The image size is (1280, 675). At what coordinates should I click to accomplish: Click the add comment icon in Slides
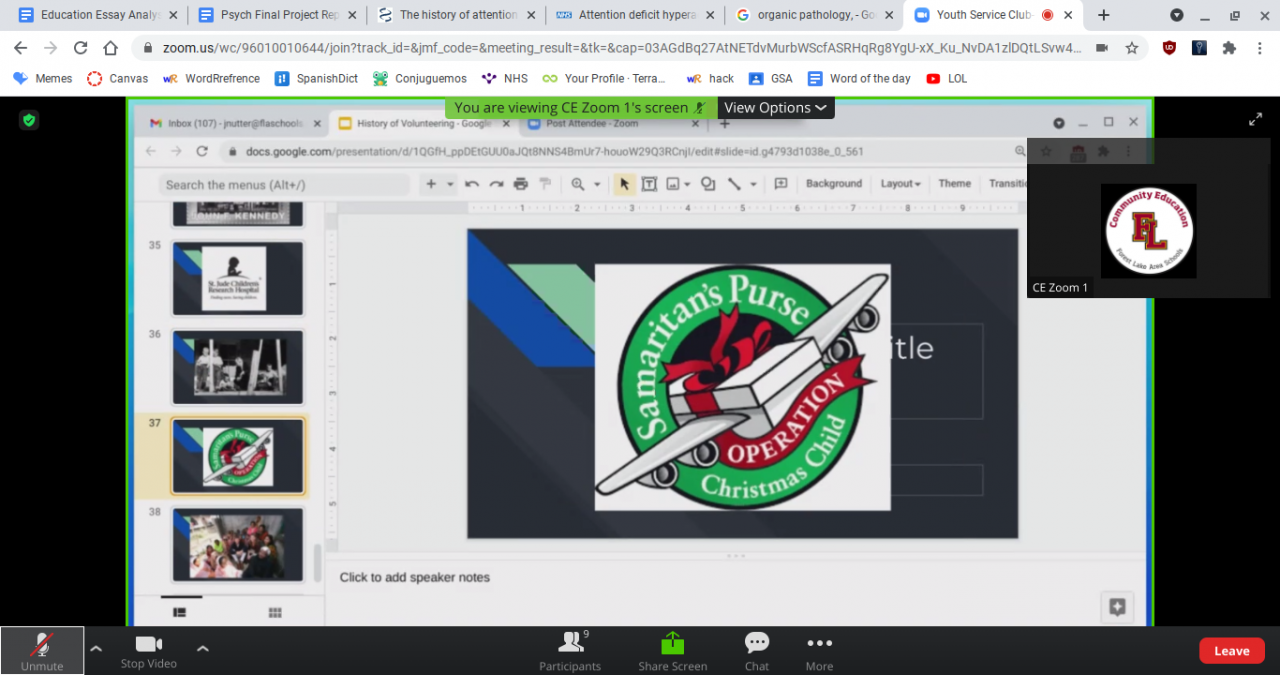coord(781,184)
